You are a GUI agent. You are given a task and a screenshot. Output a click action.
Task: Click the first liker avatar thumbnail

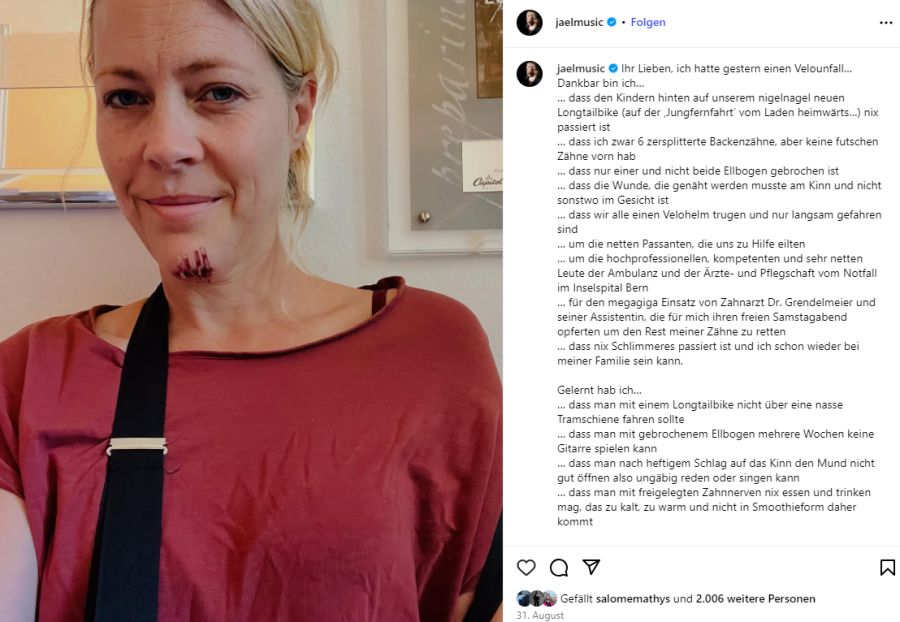(523, 598)
